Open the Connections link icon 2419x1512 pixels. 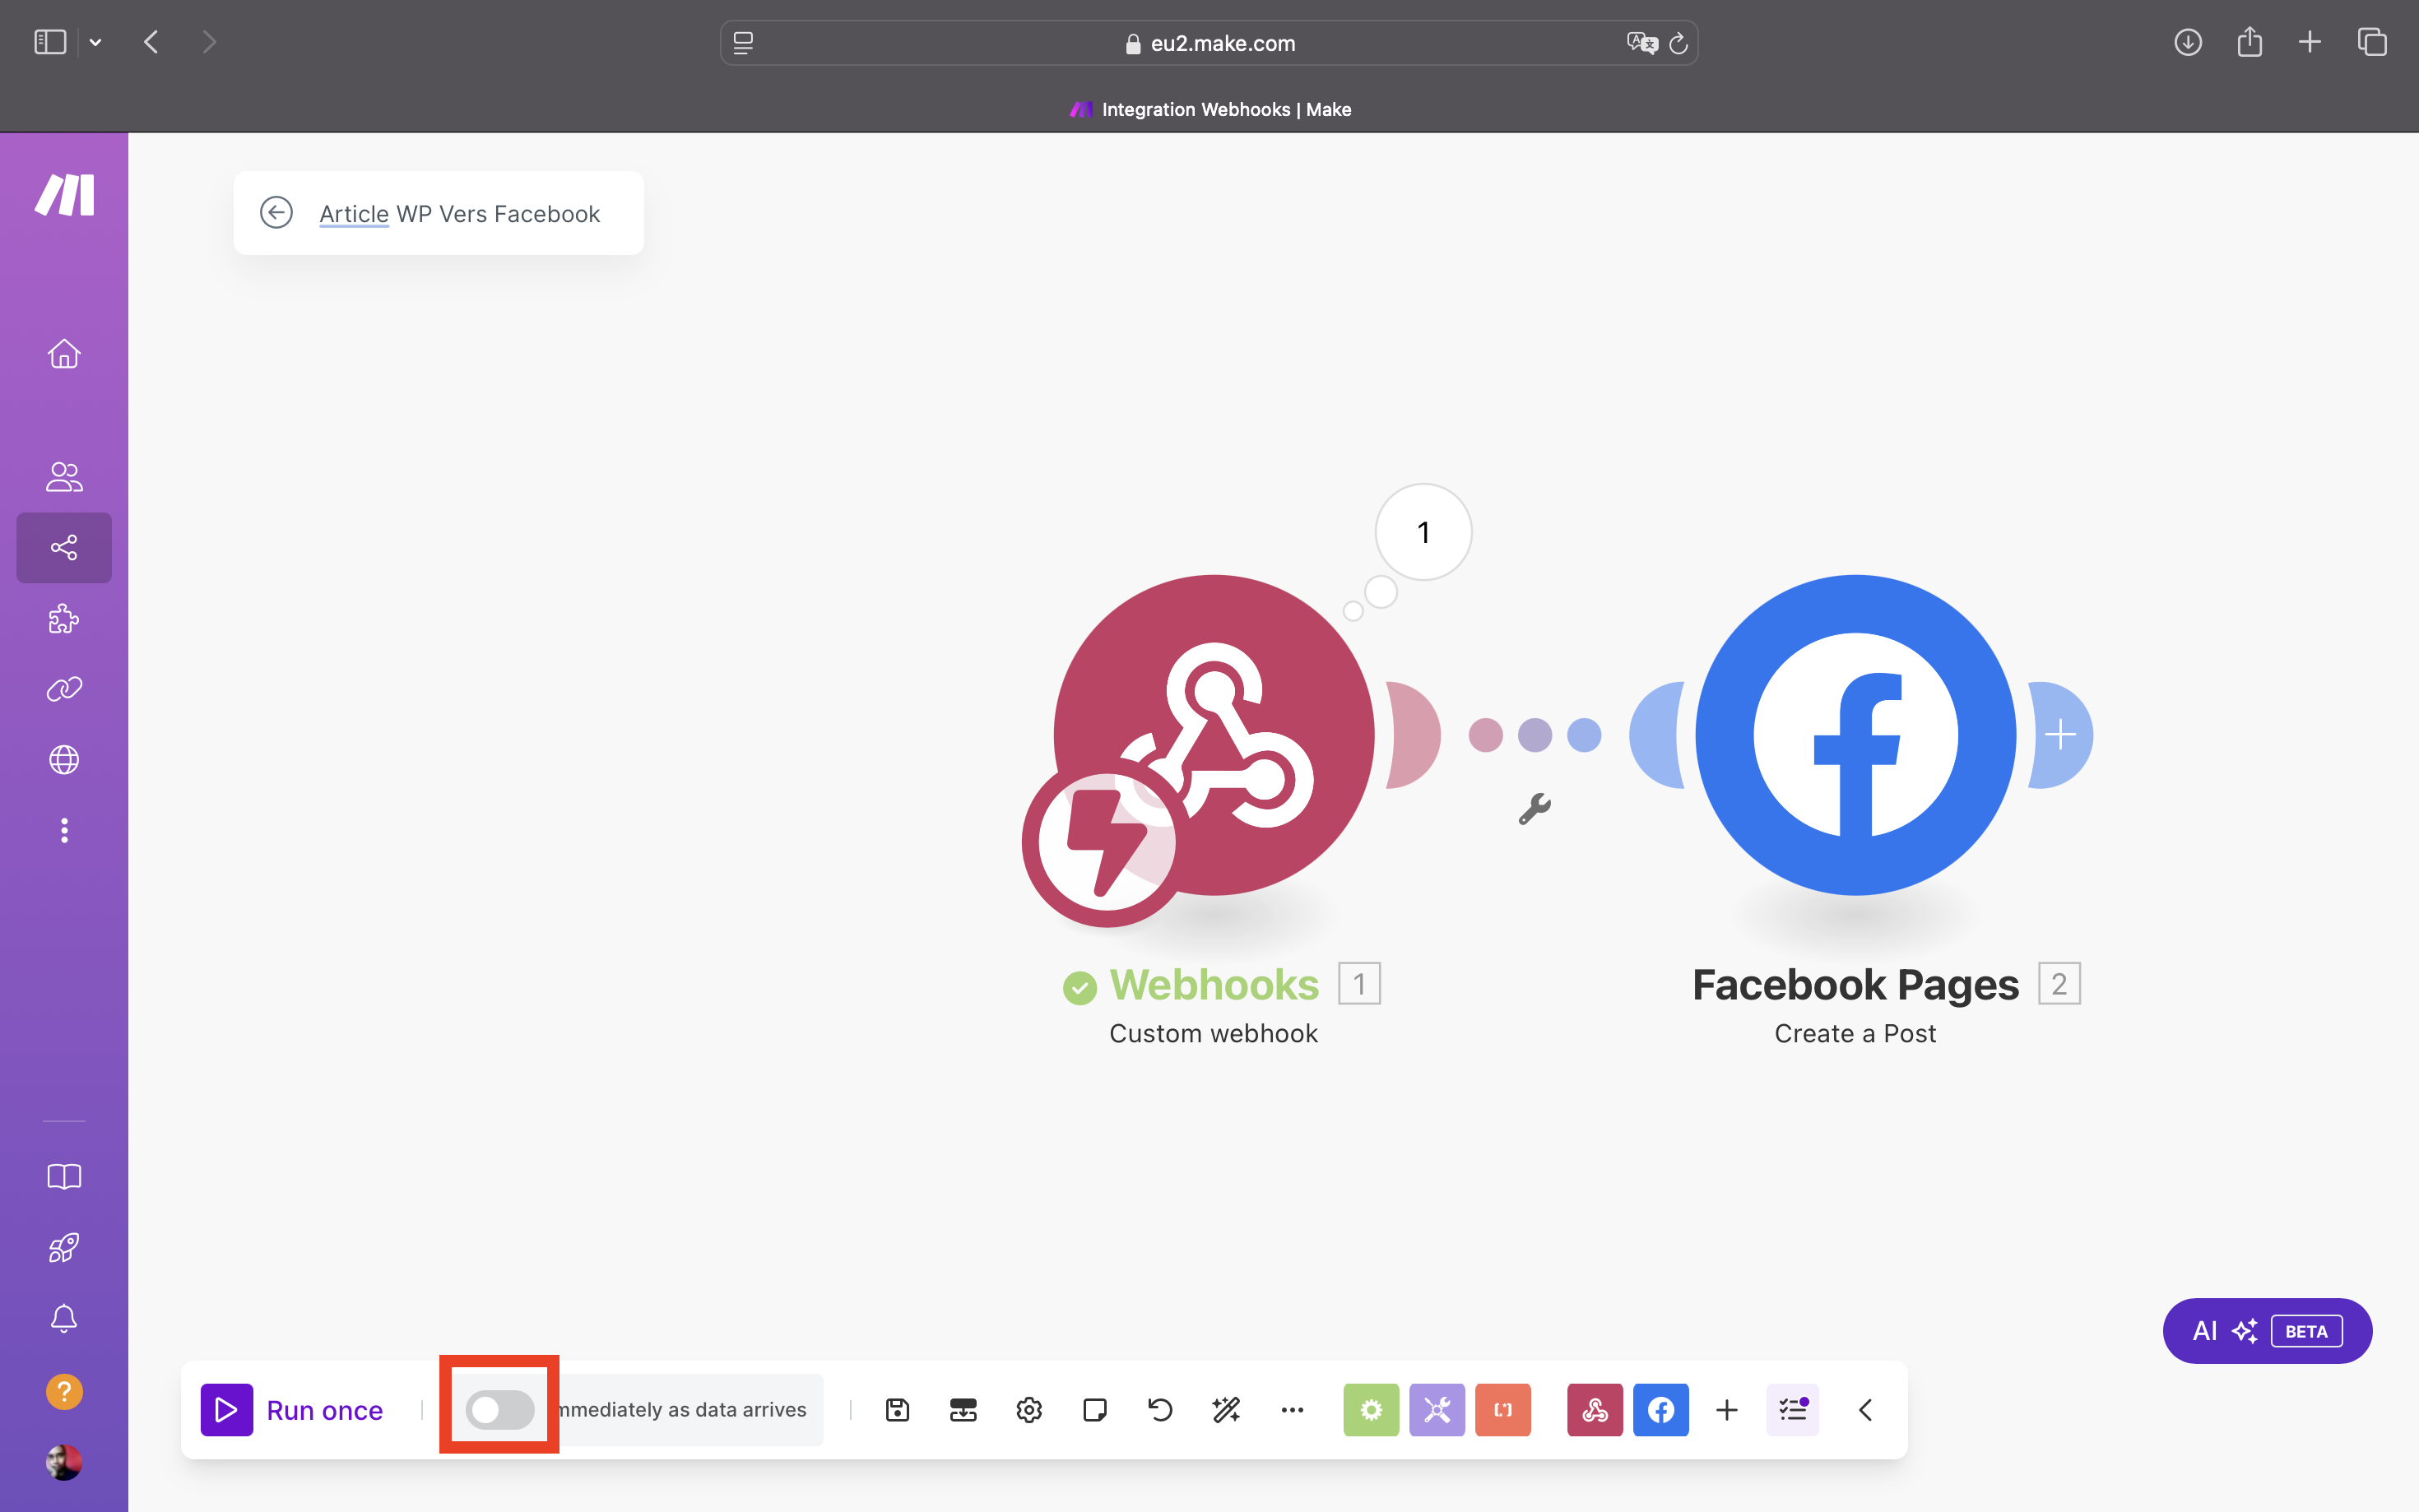tap(64, 689)
